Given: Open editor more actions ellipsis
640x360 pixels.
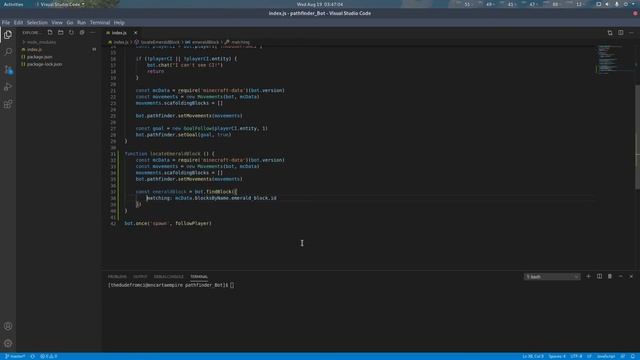Looking at the screenshot, I should tap(631, 33).
